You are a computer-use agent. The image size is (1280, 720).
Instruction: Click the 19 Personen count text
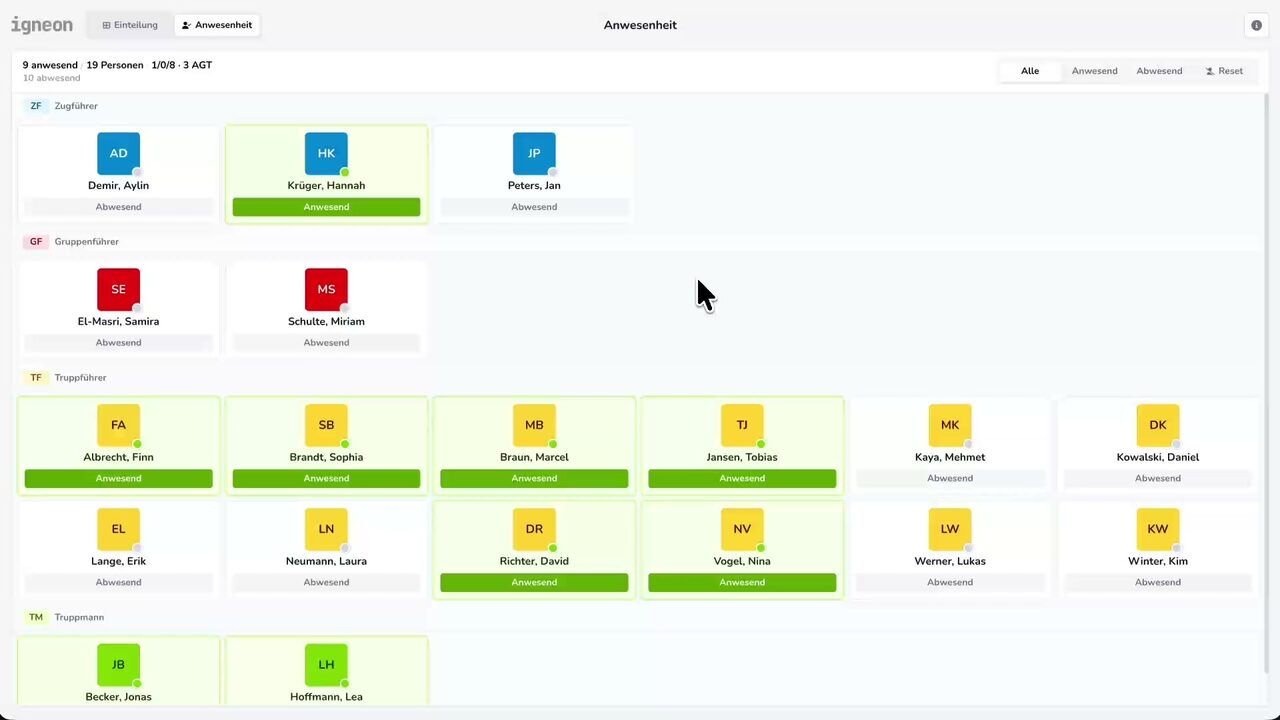[x=115, y=65]
